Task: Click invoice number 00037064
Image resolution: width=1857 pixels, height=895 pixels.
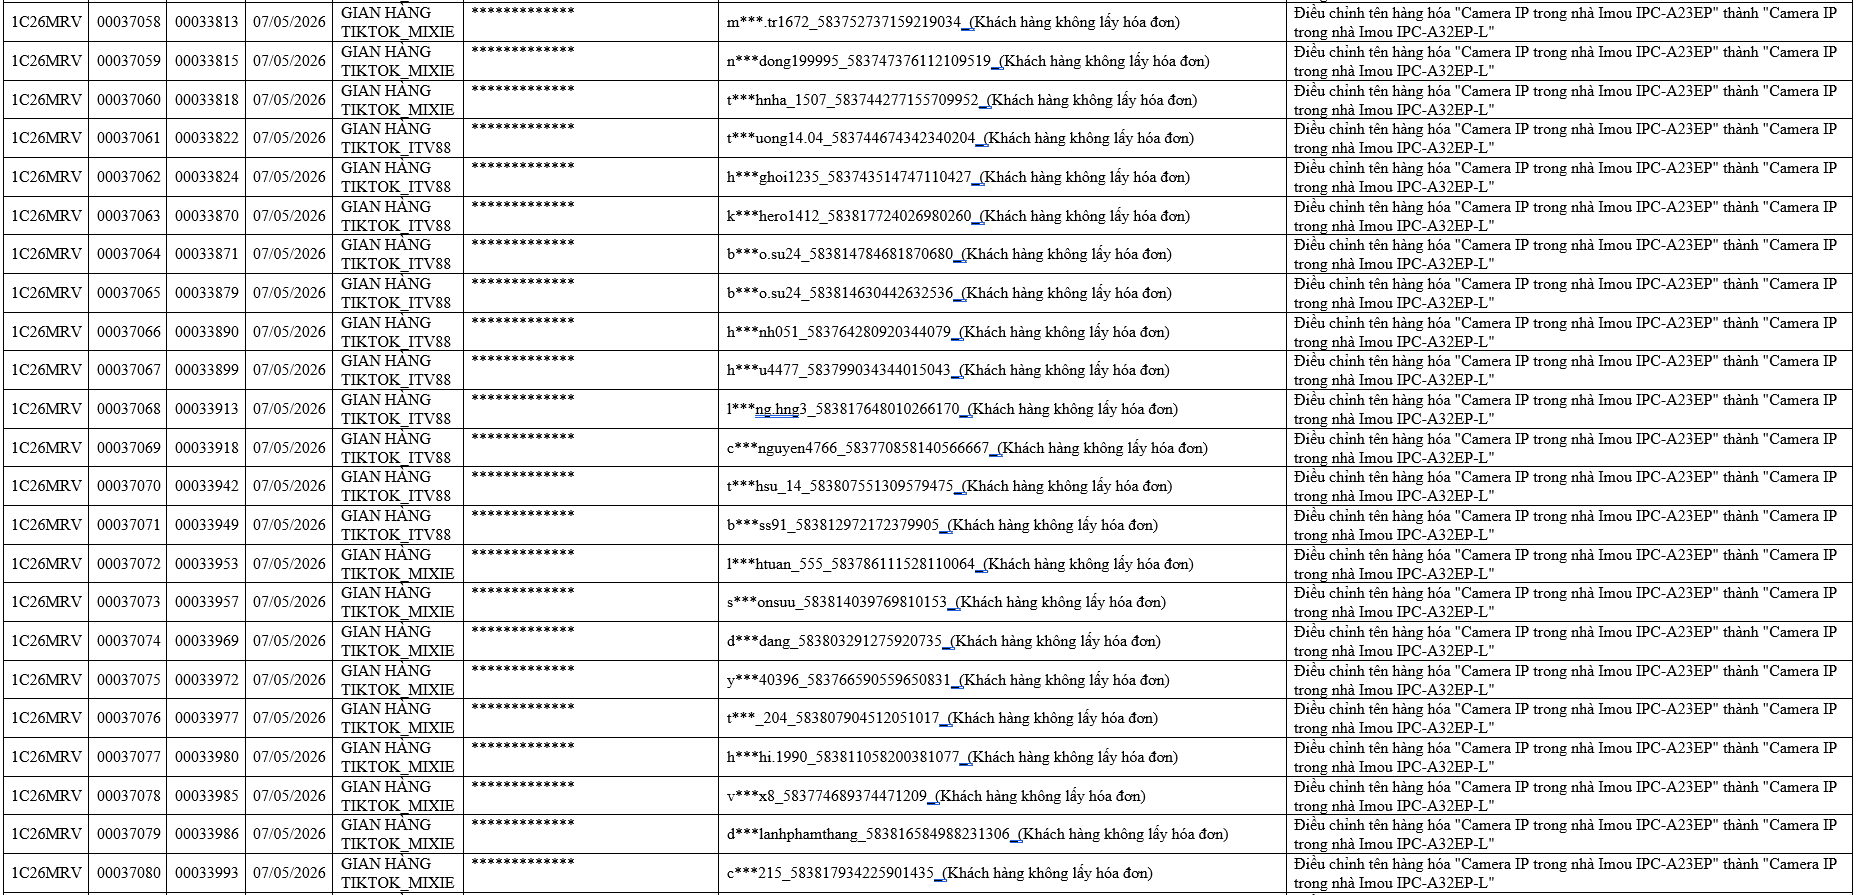Action: tap(128, 254)
